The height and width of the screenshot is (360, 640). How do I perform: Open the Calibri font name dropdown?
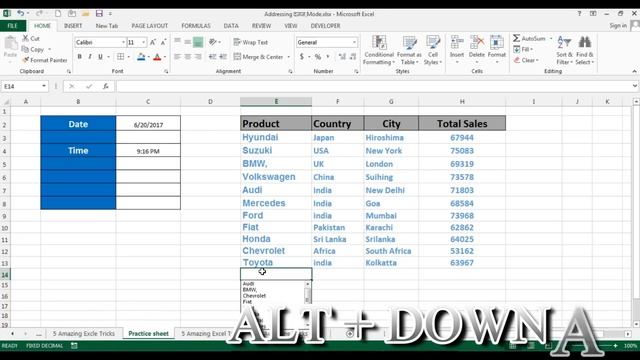[x=123, y=42]
